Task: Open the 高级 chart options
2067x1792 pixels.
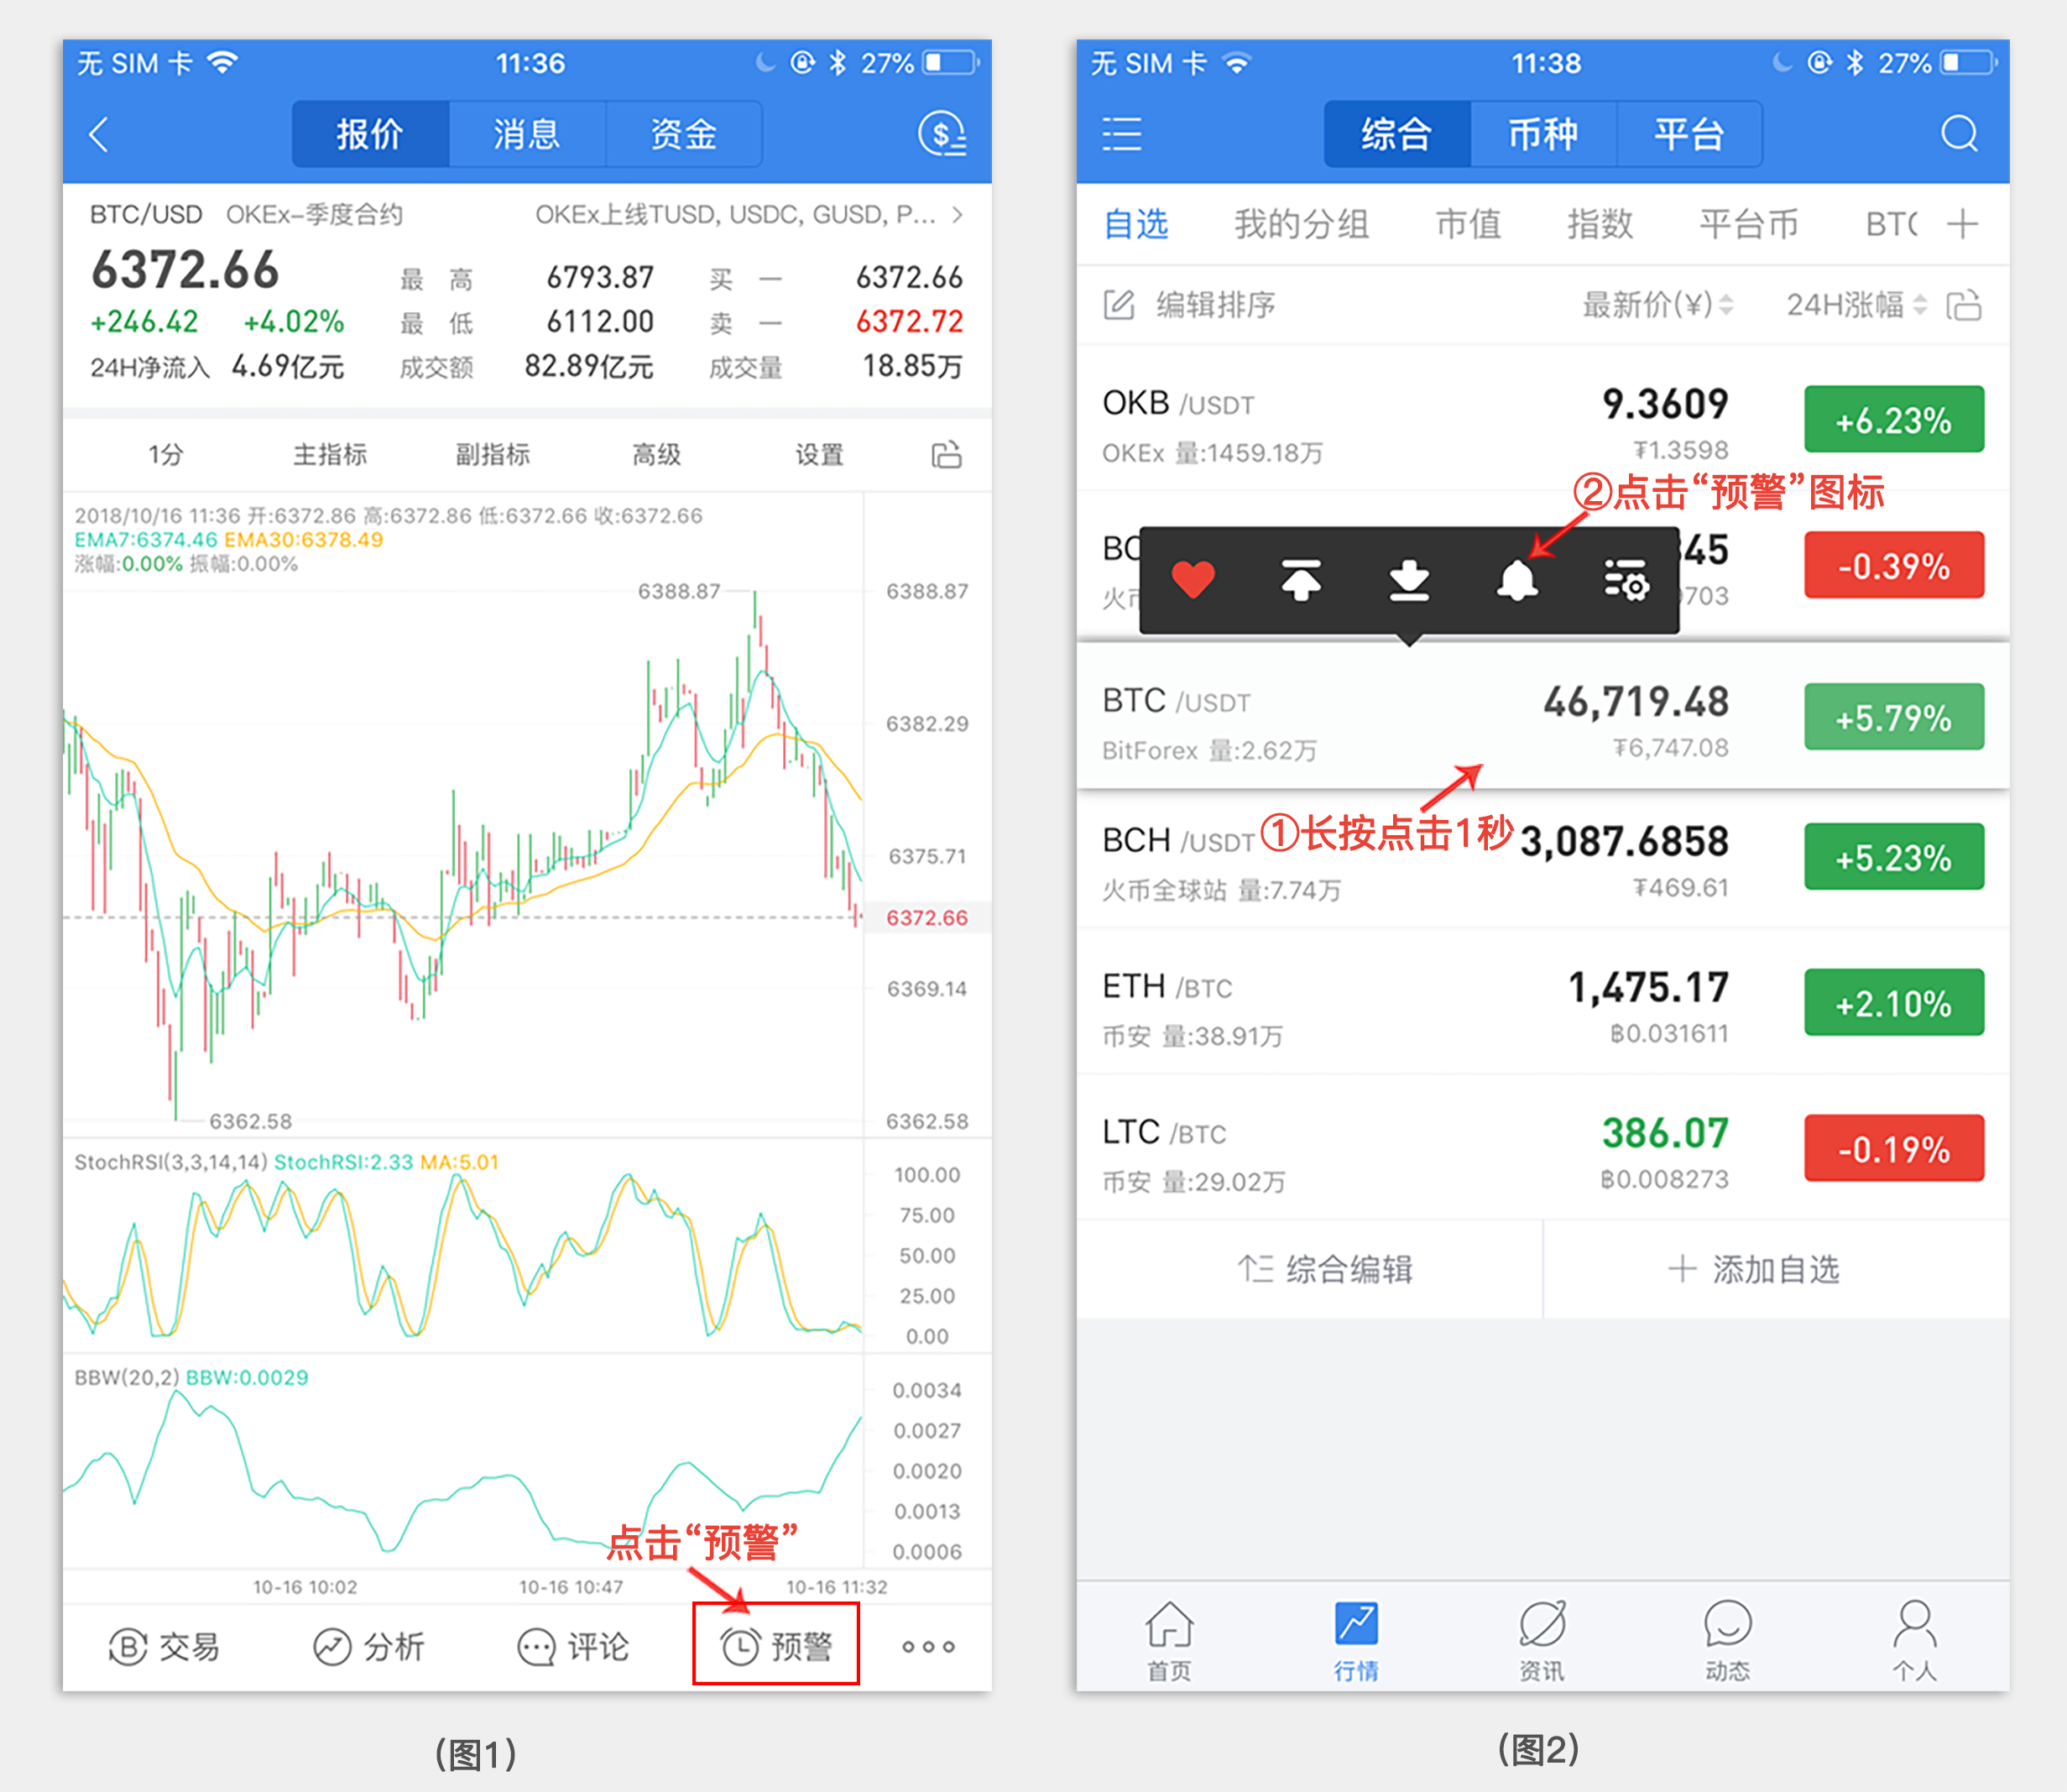Action: pyautogui.click(x=656, y=455)
